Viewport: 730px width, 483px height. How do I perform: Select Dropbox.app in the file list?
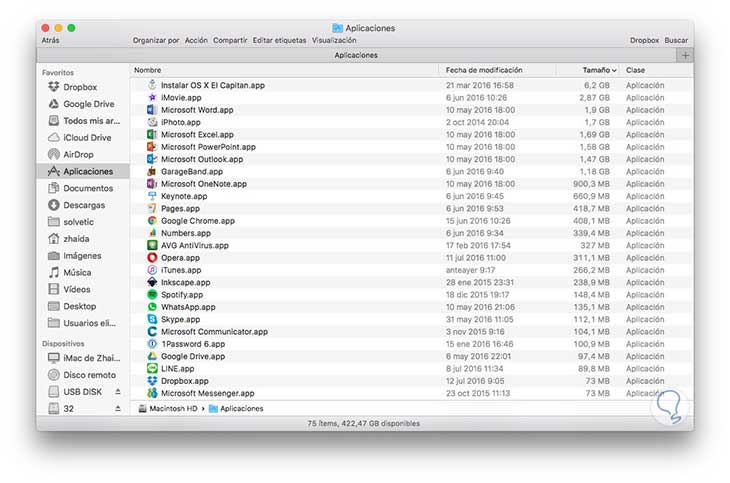[411, 381]
